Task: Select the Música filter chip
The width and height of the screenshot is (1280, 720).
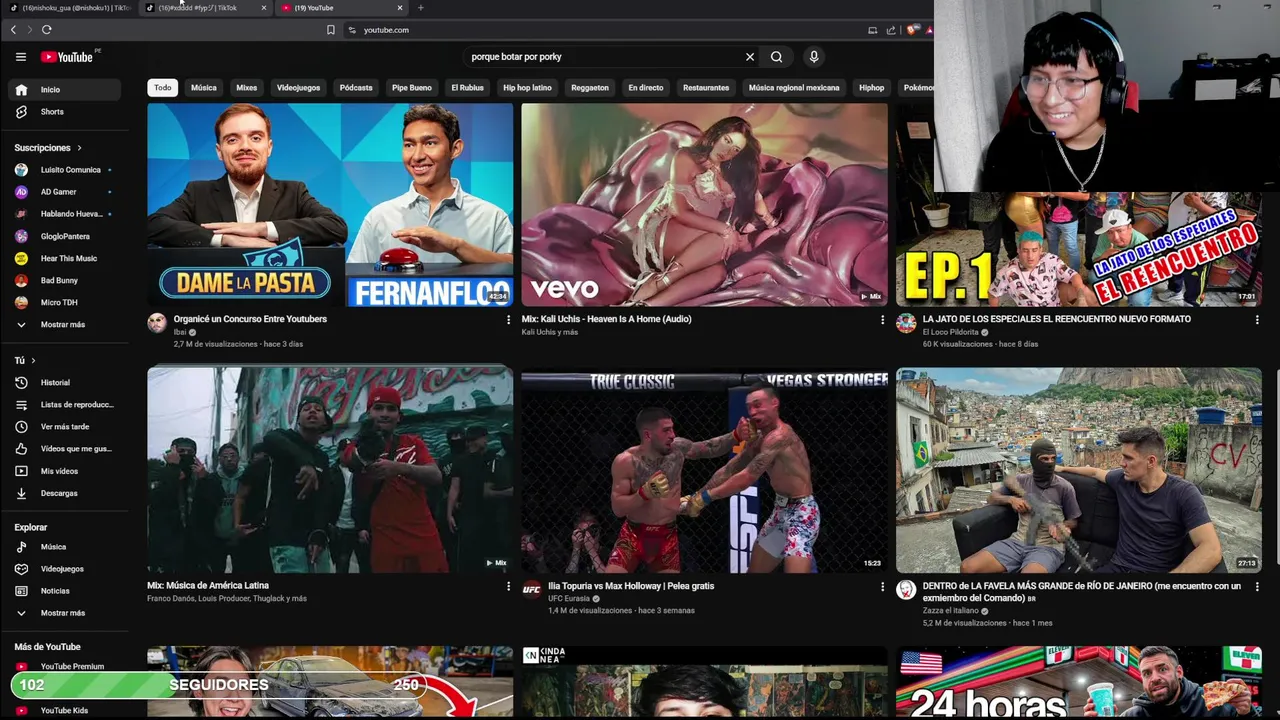Action: tap(203, 88)
